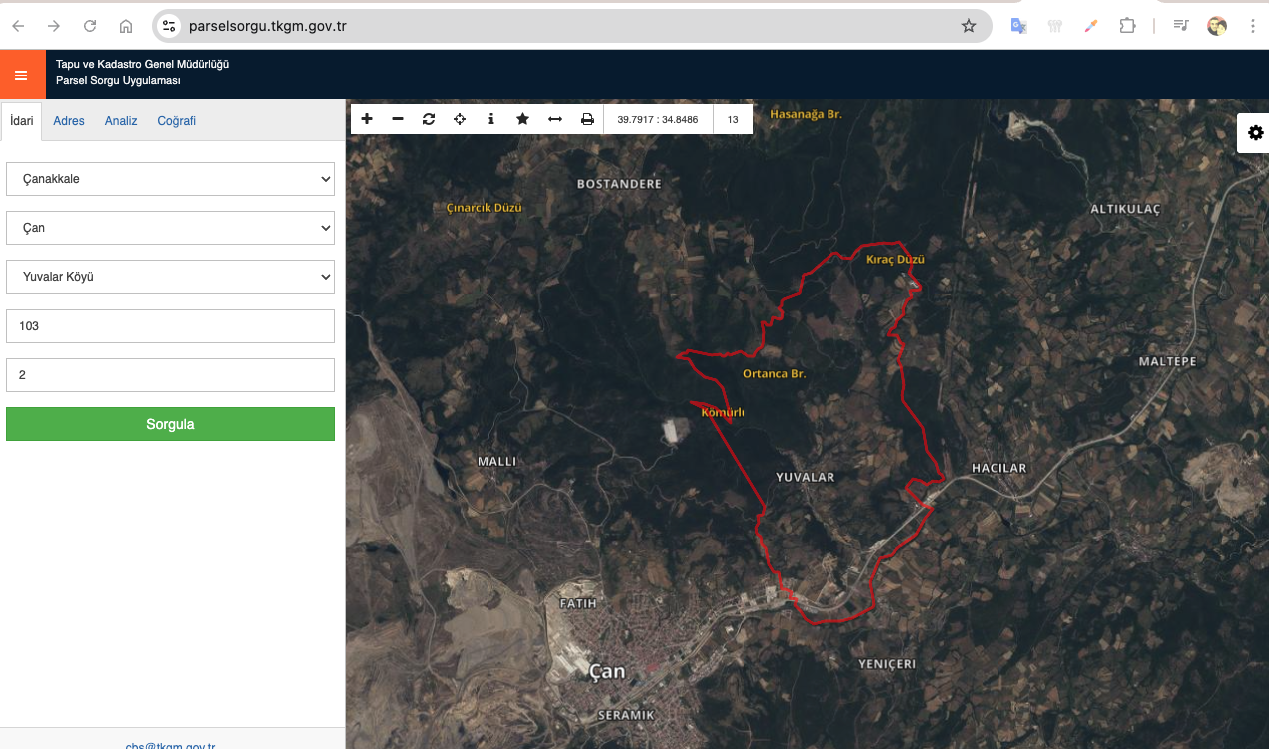The image size is (1269, 749).
Task: Refresh the map using the reload icon
Action: click(429, 119)
